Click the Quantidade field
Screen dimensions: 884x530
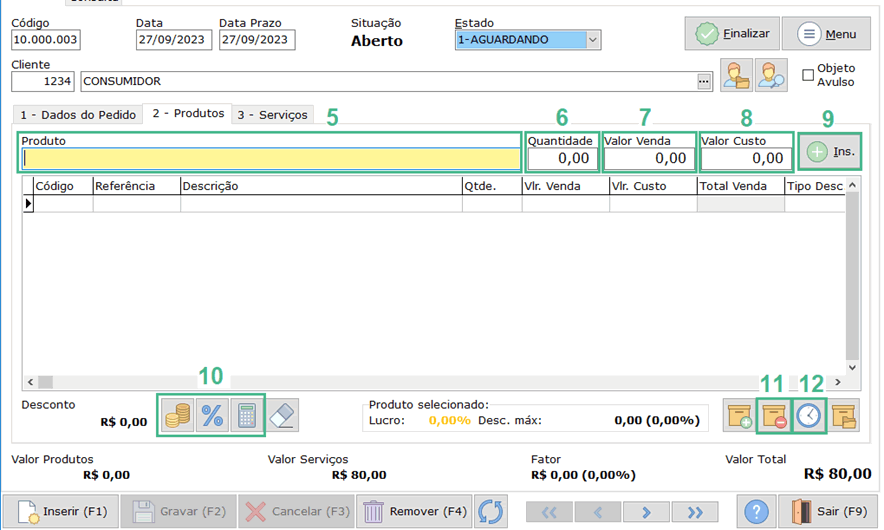pos(562,158)
